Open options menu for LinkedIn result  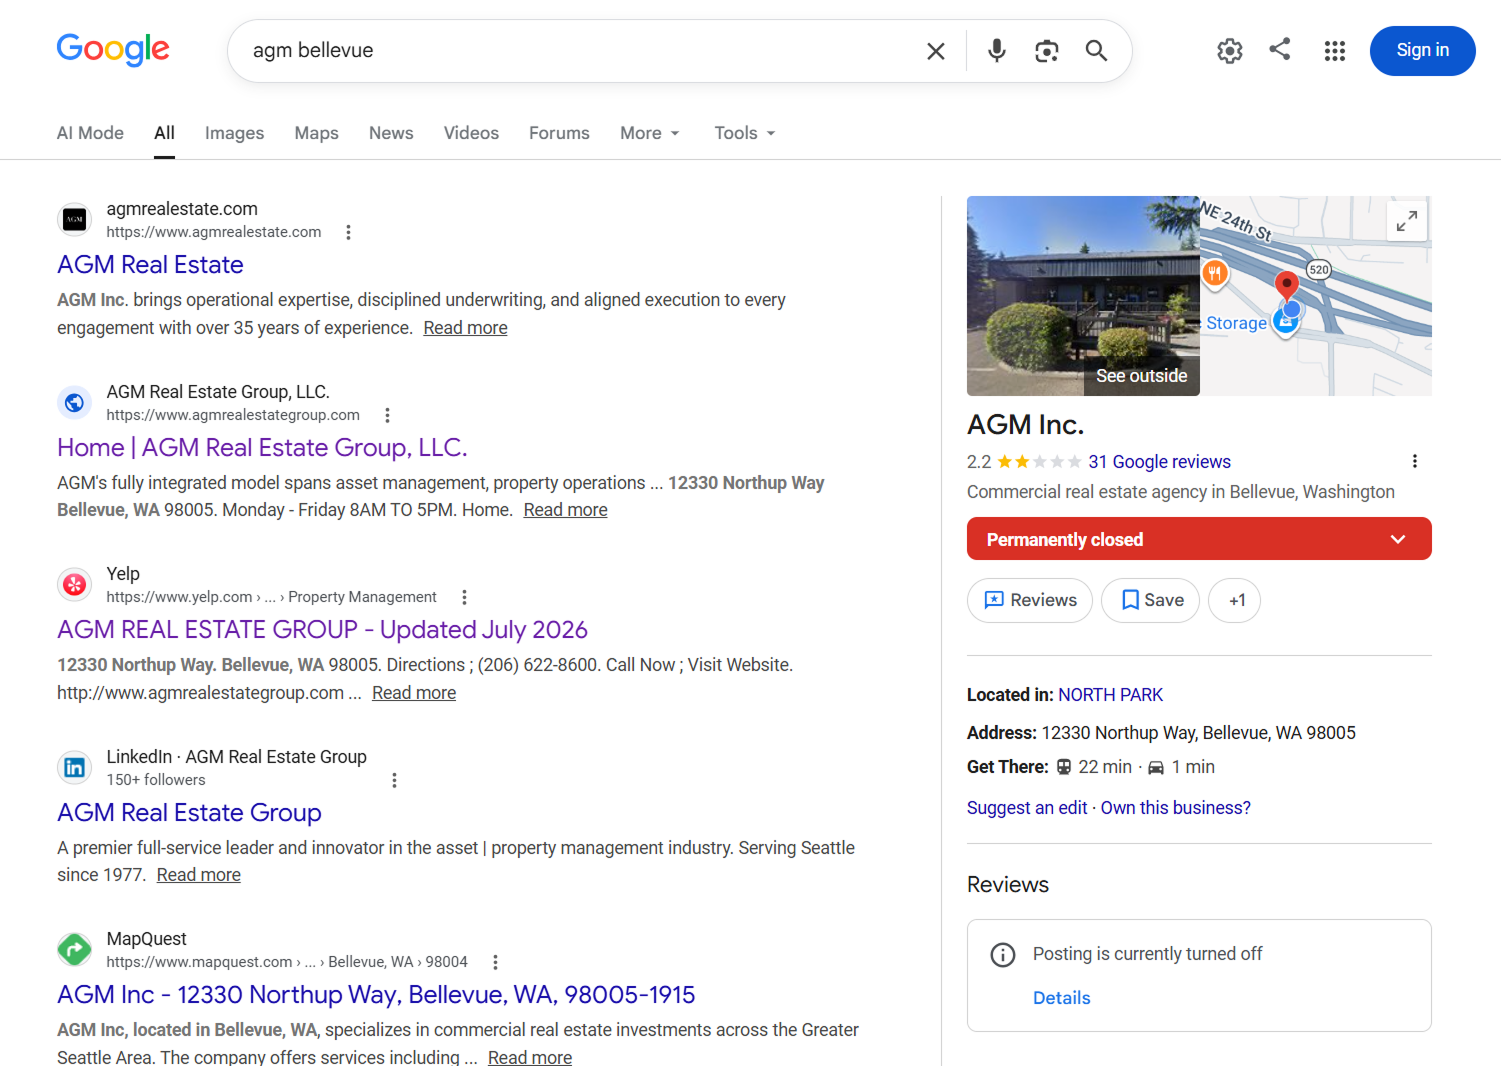coord(394,780)
